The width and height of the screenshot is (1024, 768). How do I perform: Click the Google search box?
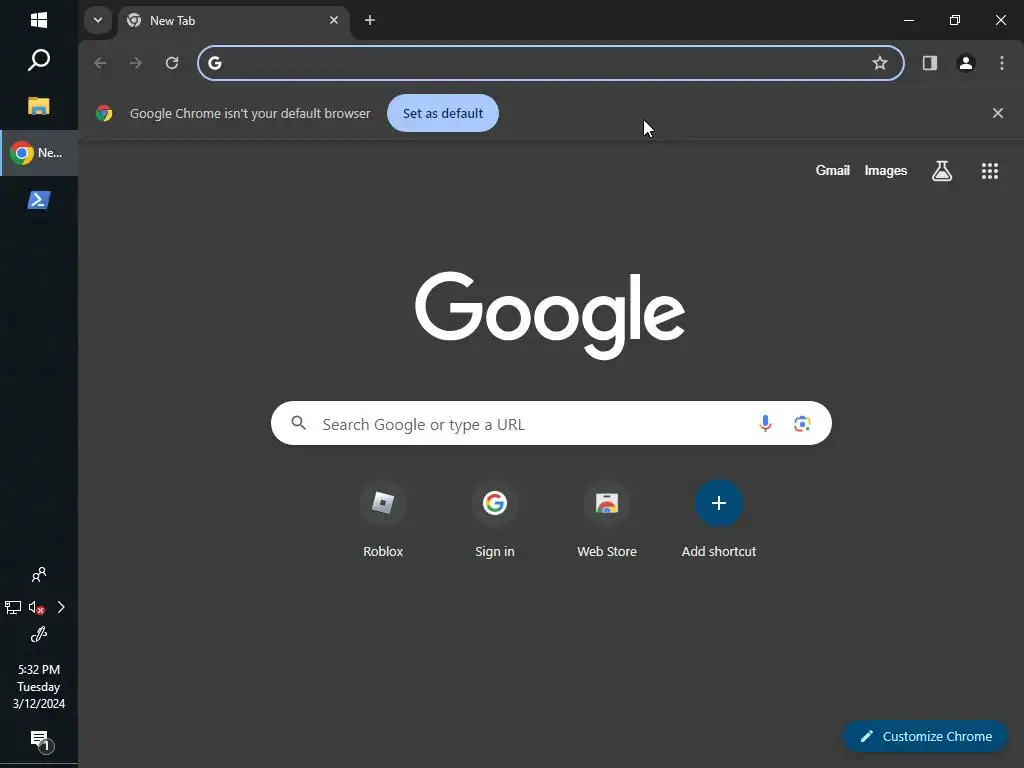point(551,423)
